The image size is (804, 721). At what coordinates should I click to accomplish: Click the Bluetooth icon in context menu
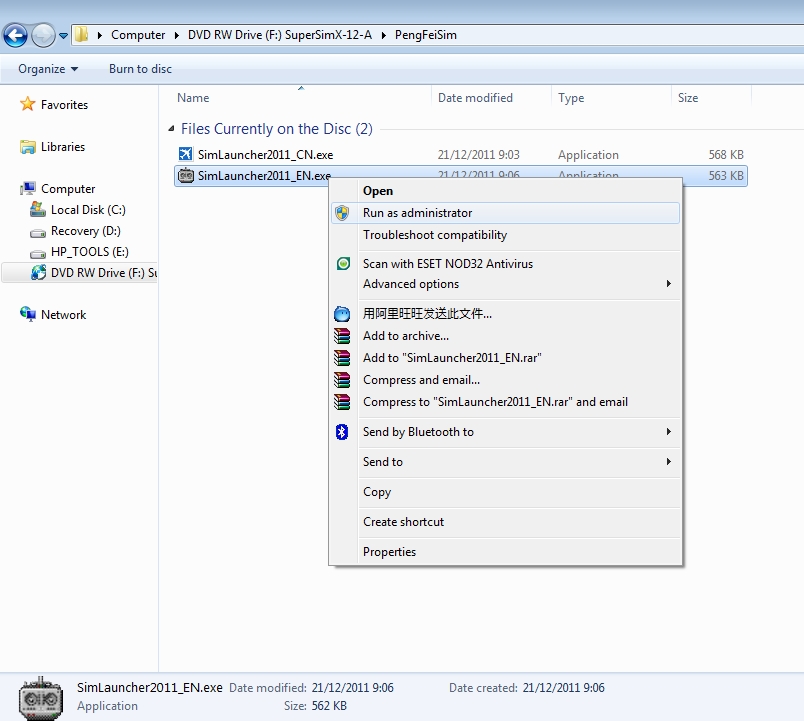pos(342,432)
